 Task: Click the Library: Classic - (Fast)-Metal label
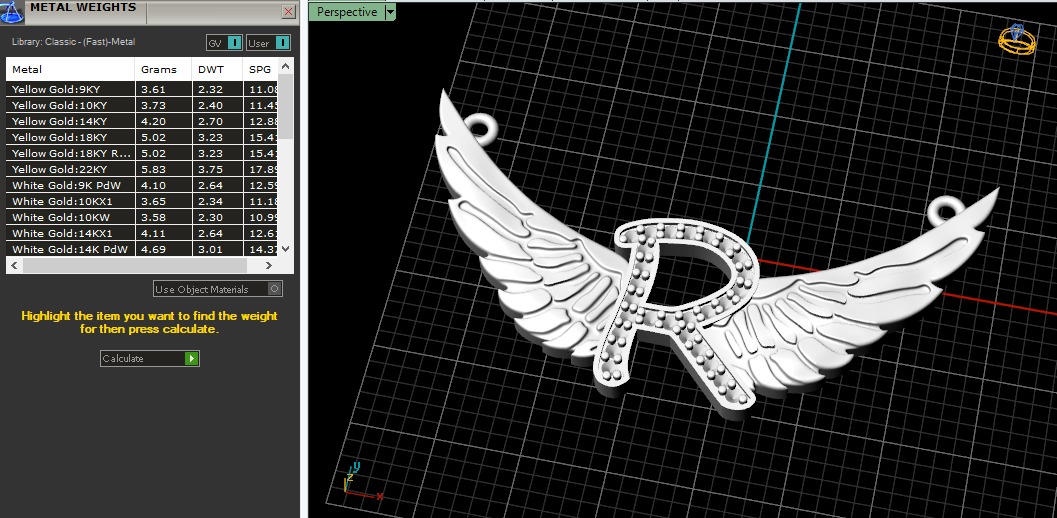(73, 42)
